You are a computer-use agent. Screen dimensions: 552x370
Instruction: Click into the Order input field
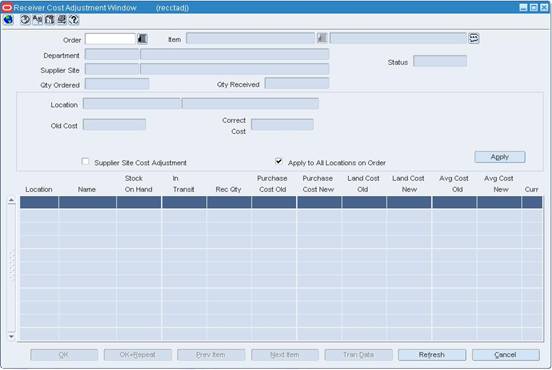pyautogui.click(x=110, y=39)
